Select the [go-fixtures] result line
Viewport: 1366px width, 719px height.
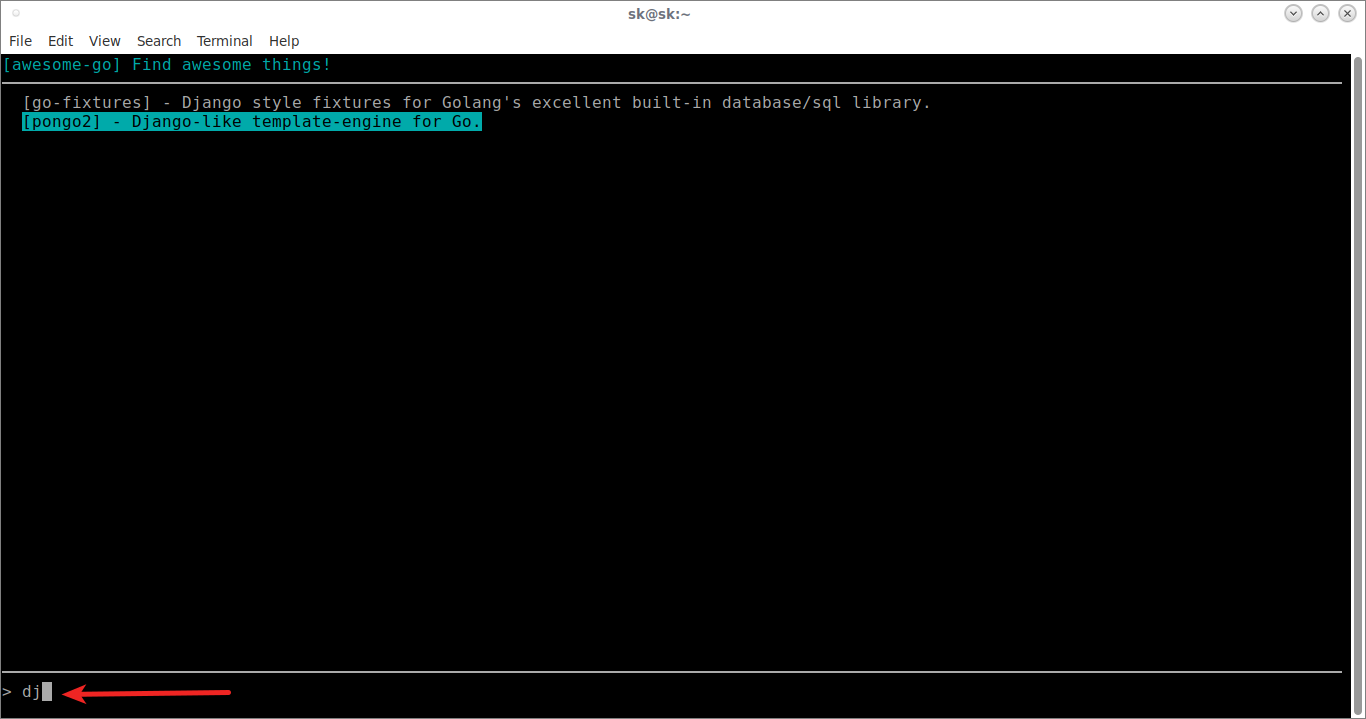476,102
